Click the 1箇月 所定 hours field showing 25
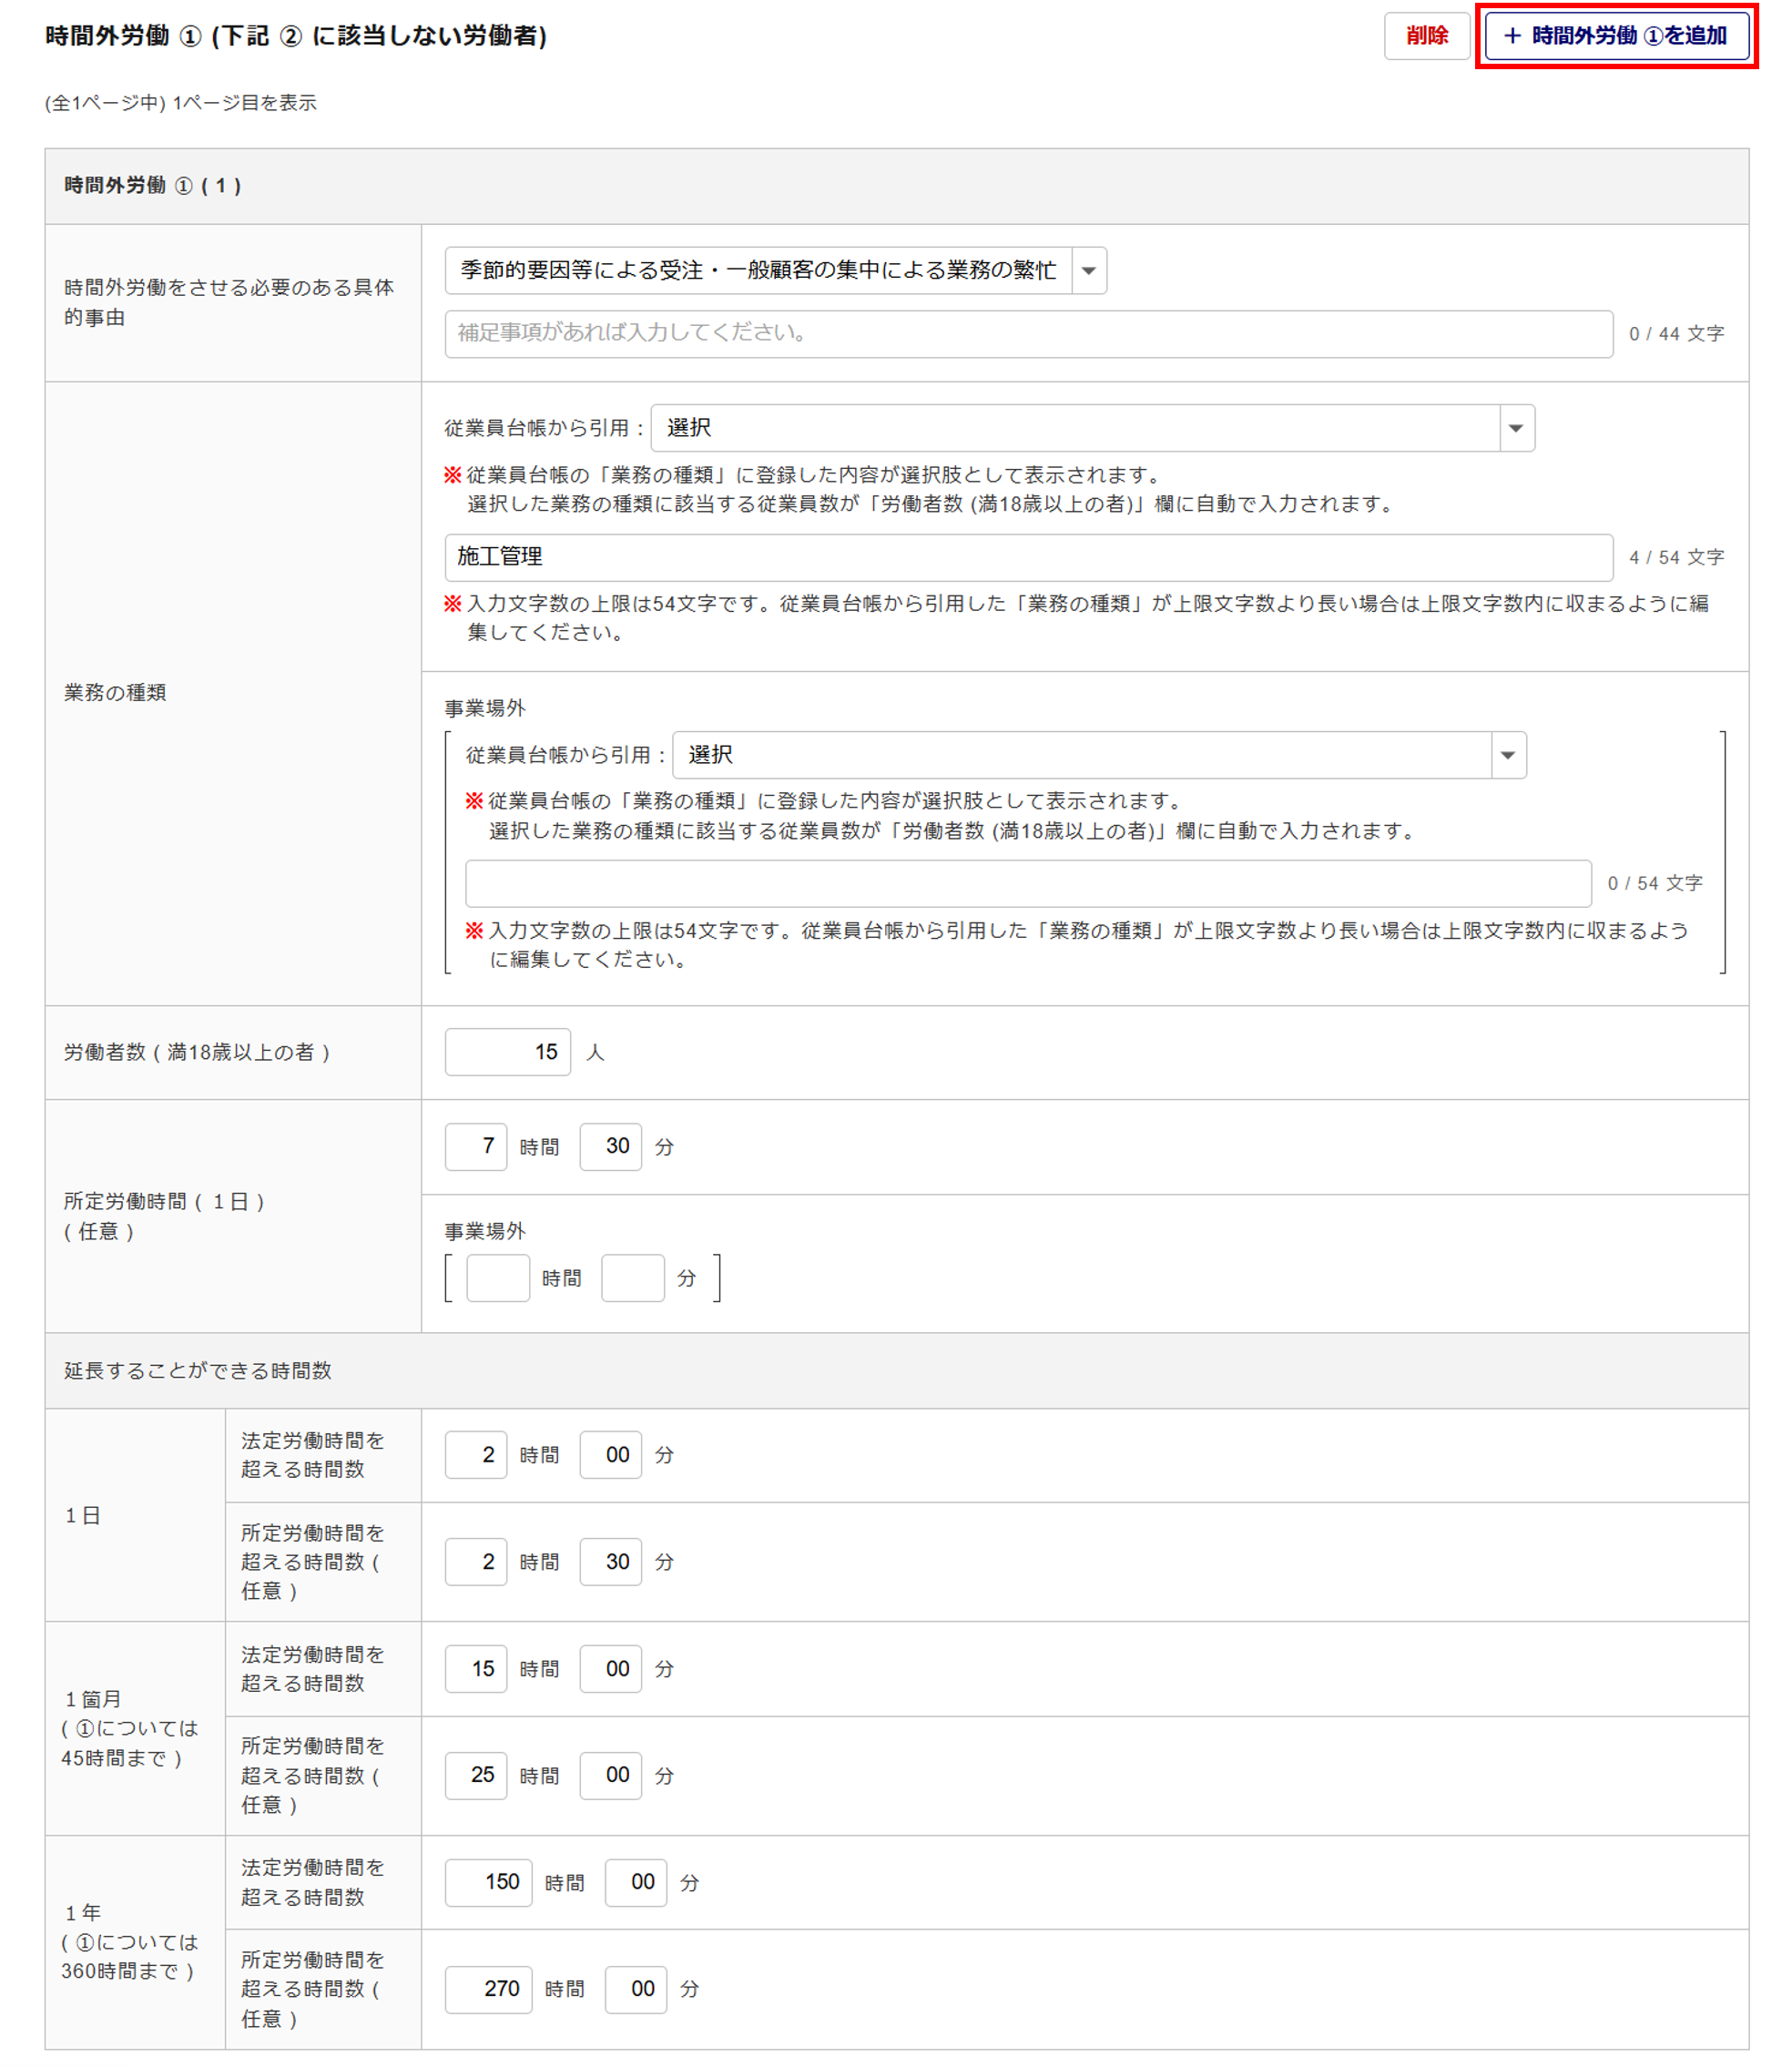Image resolution: width=1792 pixels, height=2067 pixels. coord(476,1775)
